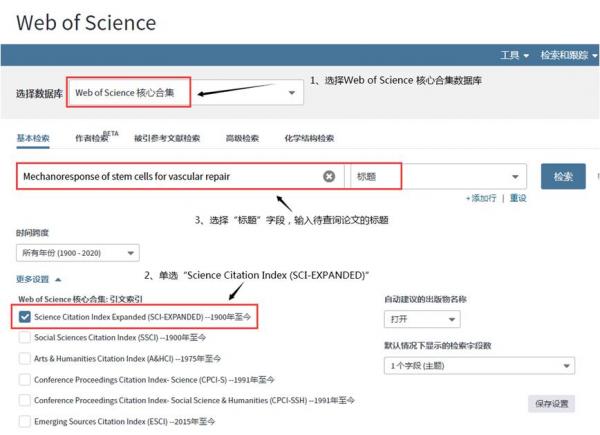Open the 1个字段 (主题) dropdown

point(479,366)
